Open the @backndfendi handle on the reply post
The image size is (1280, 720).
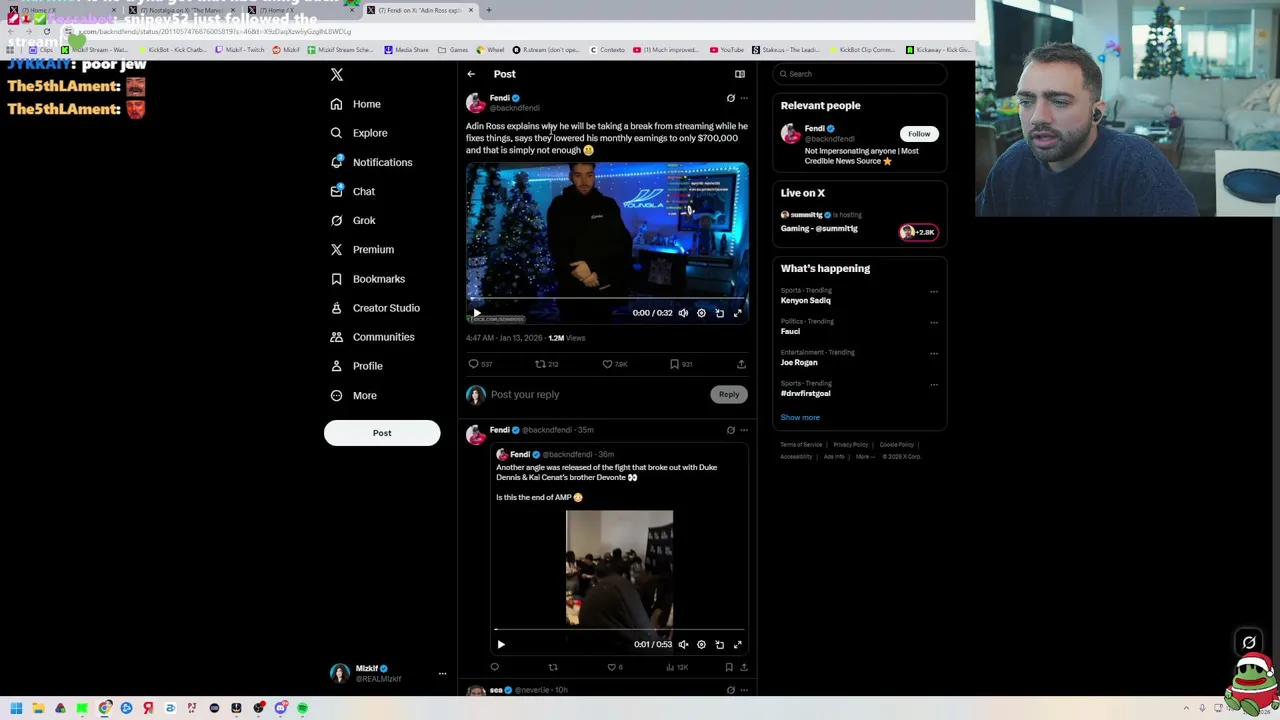(x=547, y=430)
